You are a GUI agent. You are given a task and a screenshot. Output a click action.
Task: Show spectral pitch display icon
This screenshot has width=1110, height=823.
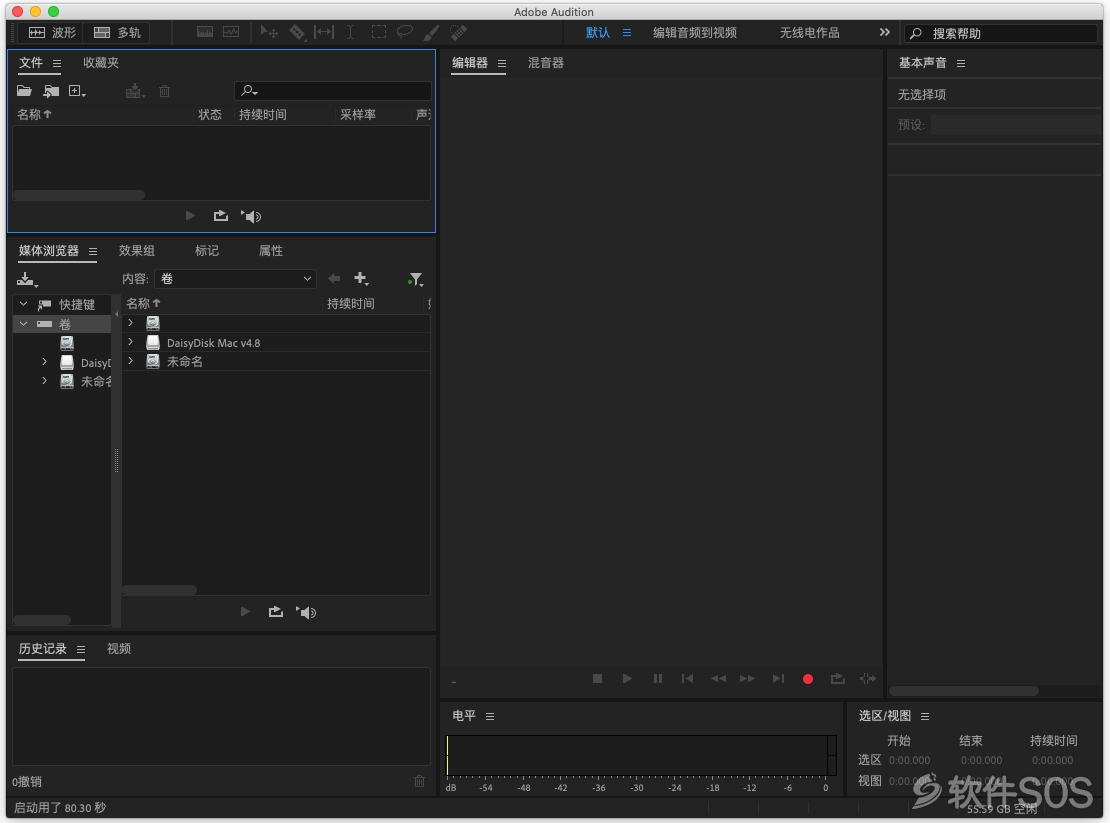[231, 33]
